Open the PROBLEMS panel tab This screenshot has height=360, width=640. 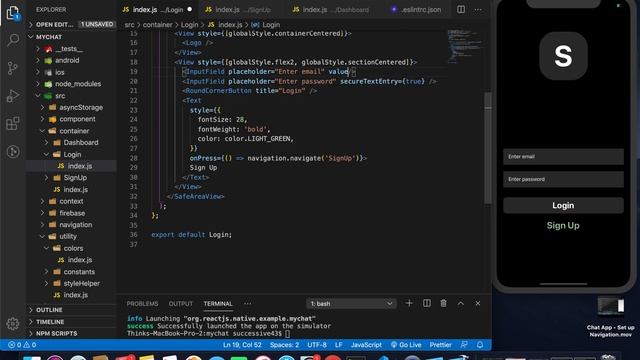click(x=142, y=304)
